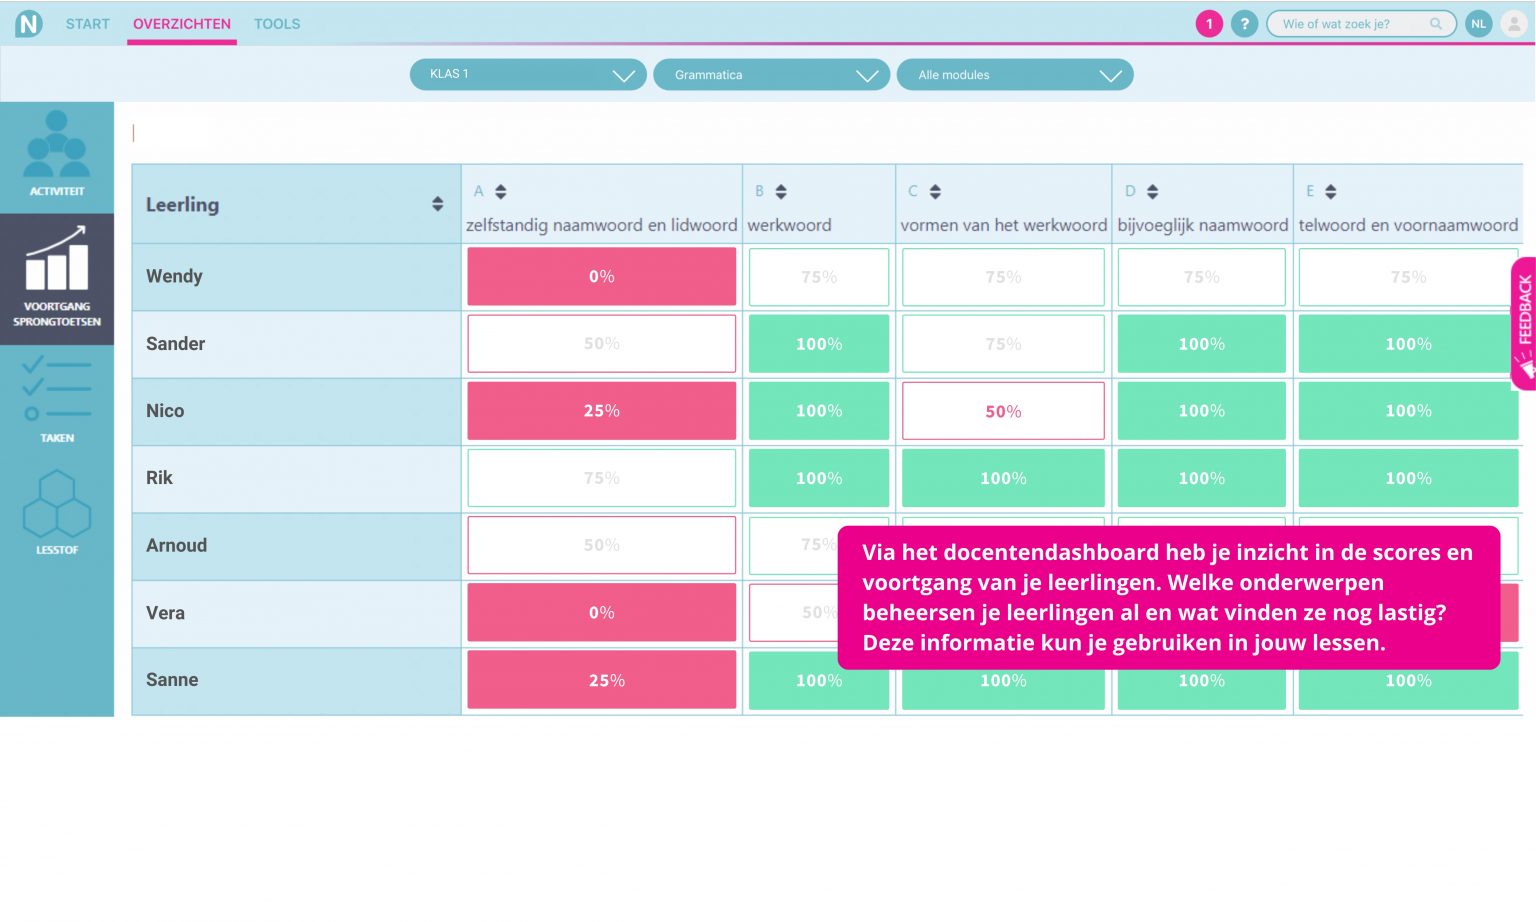Click the NL language selector

point(1478,24)
